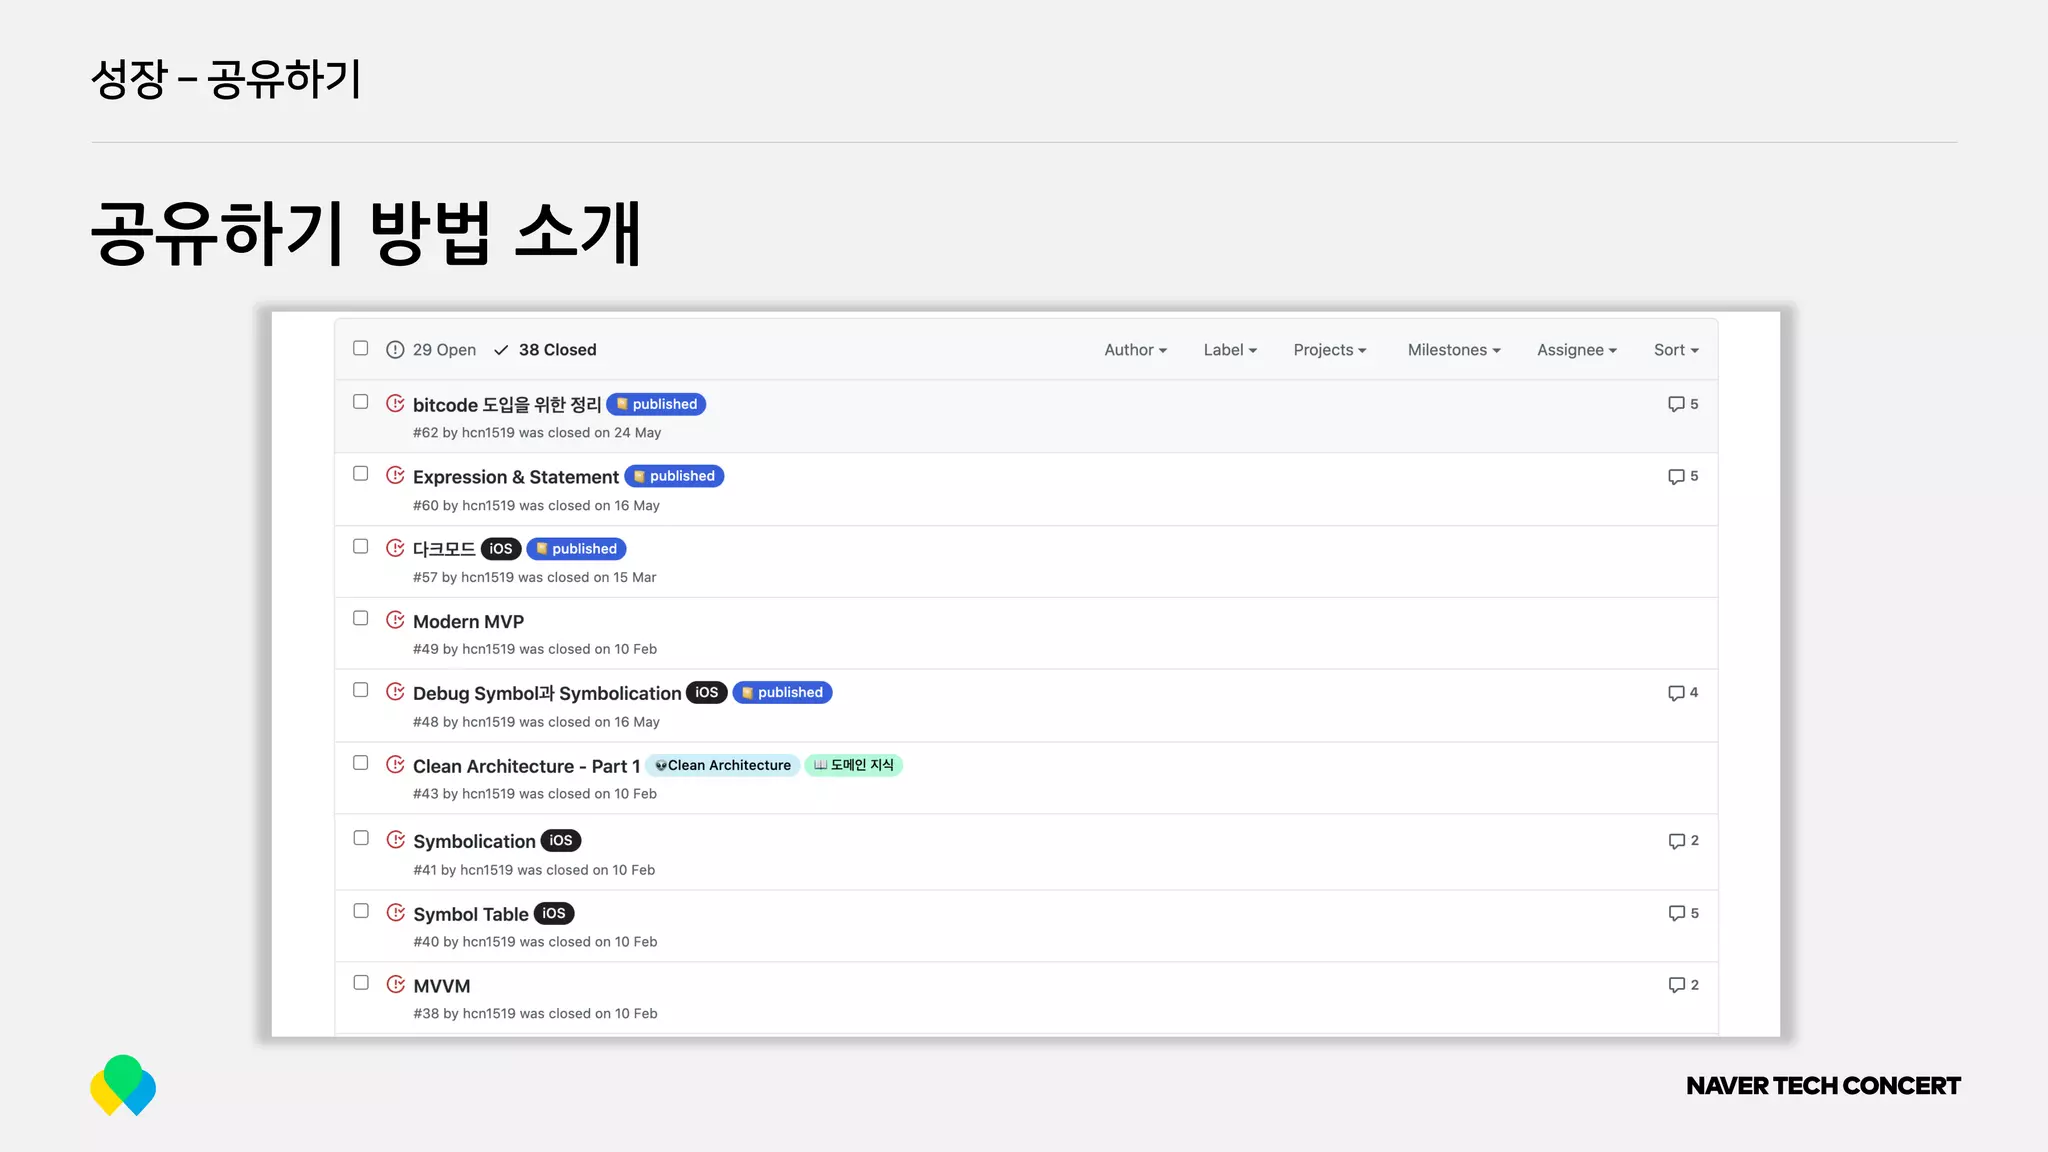
Task: Click blue published label on bitcode issue
Action: [656, 404]
